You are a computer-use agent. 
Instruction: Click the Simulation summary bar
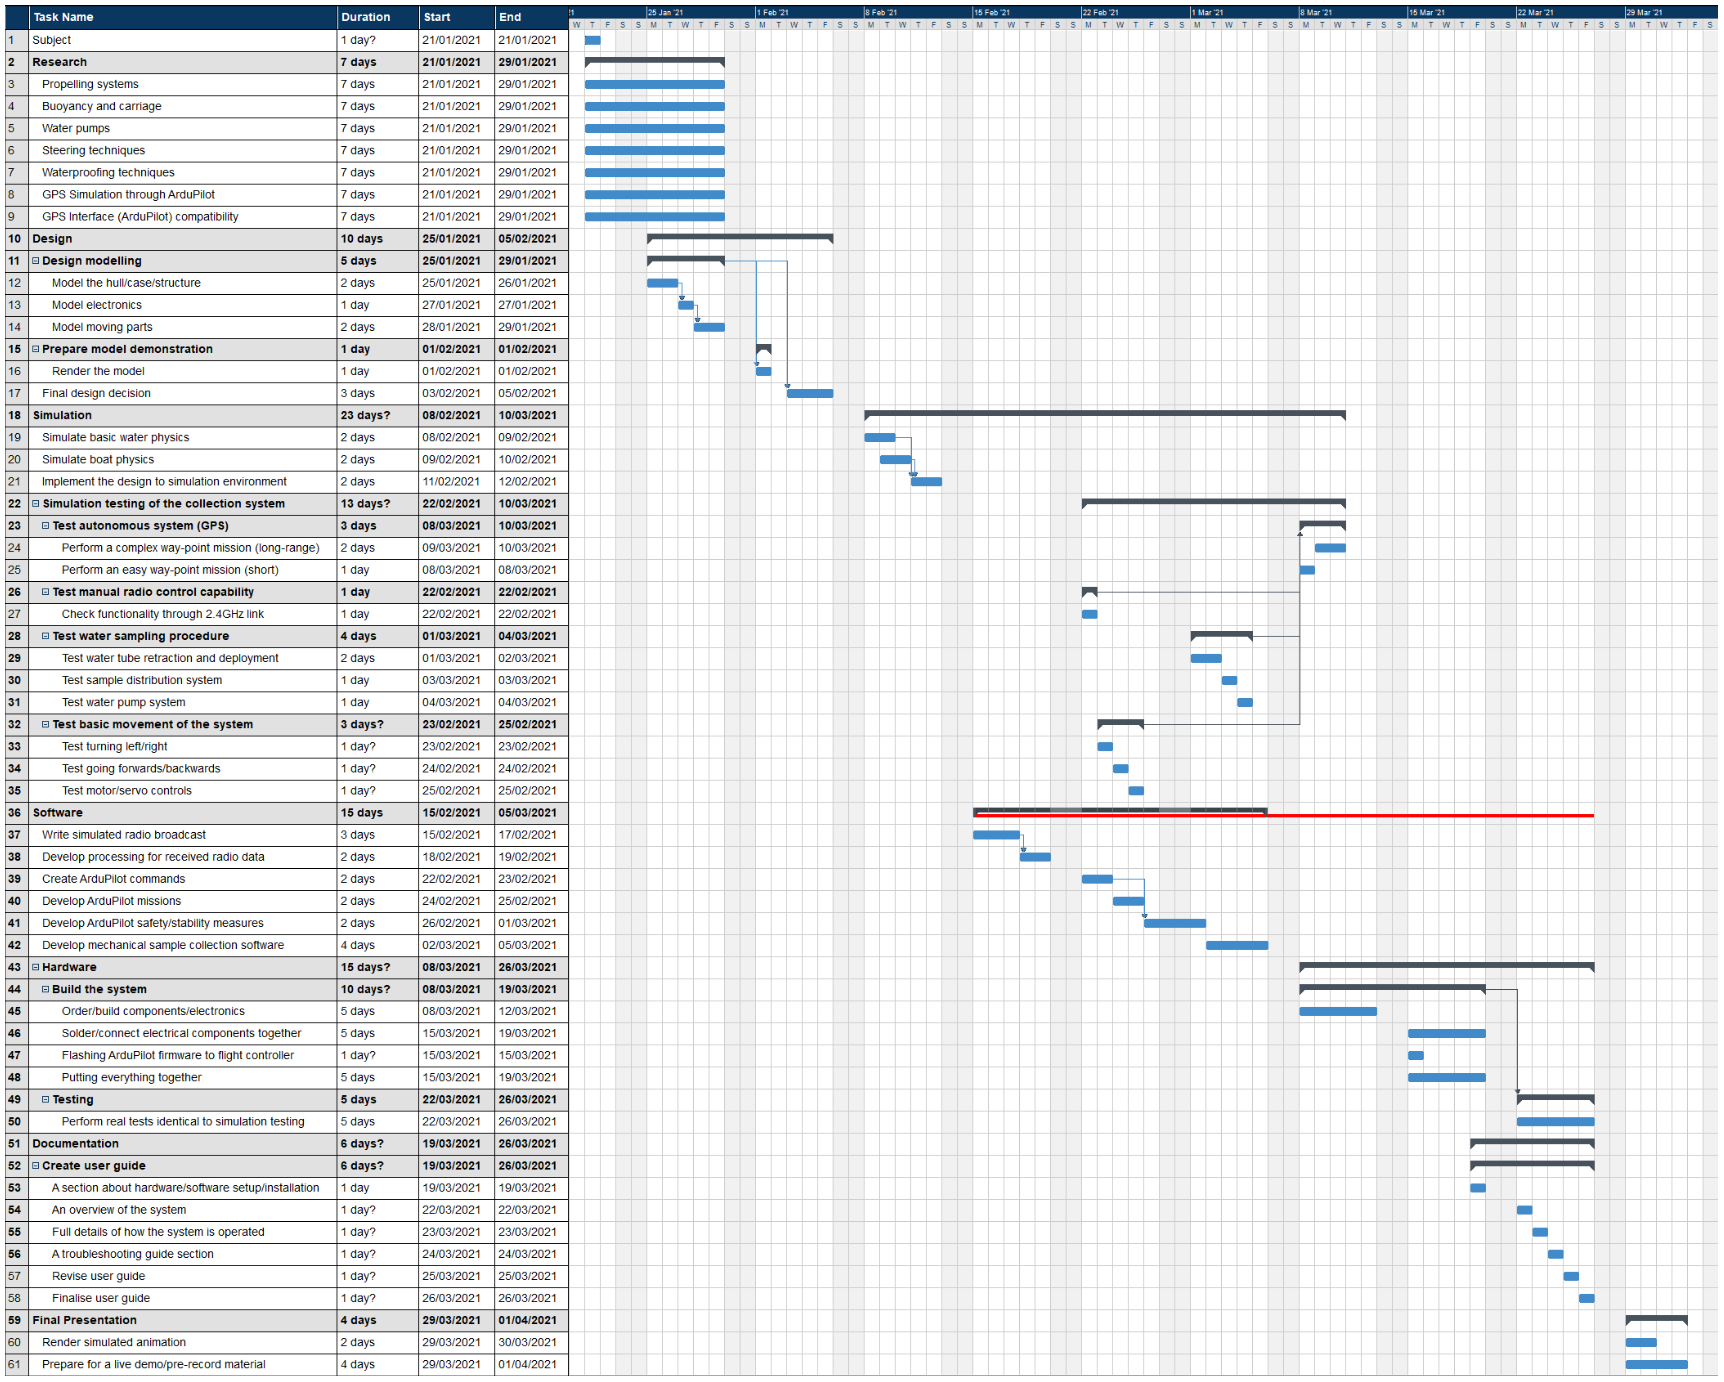1105,414
